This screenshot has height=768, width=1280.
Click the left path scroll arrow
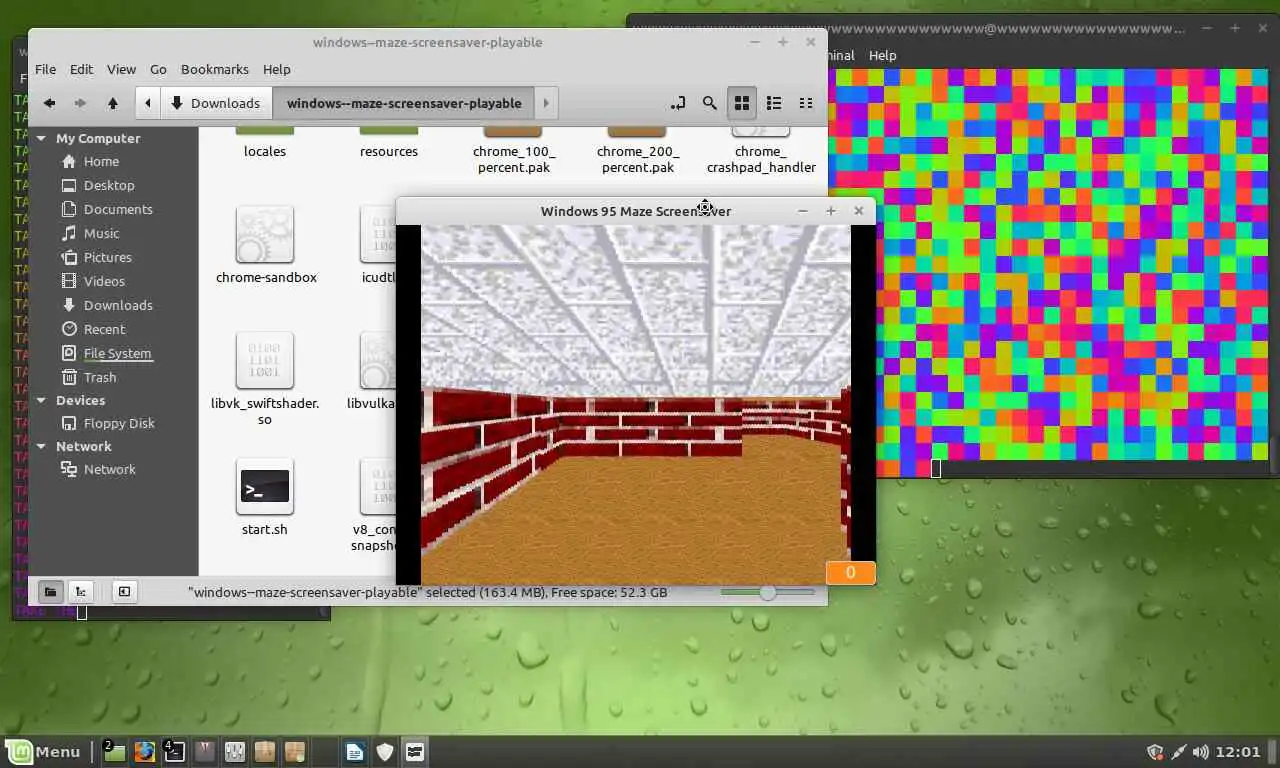[148, 103]
